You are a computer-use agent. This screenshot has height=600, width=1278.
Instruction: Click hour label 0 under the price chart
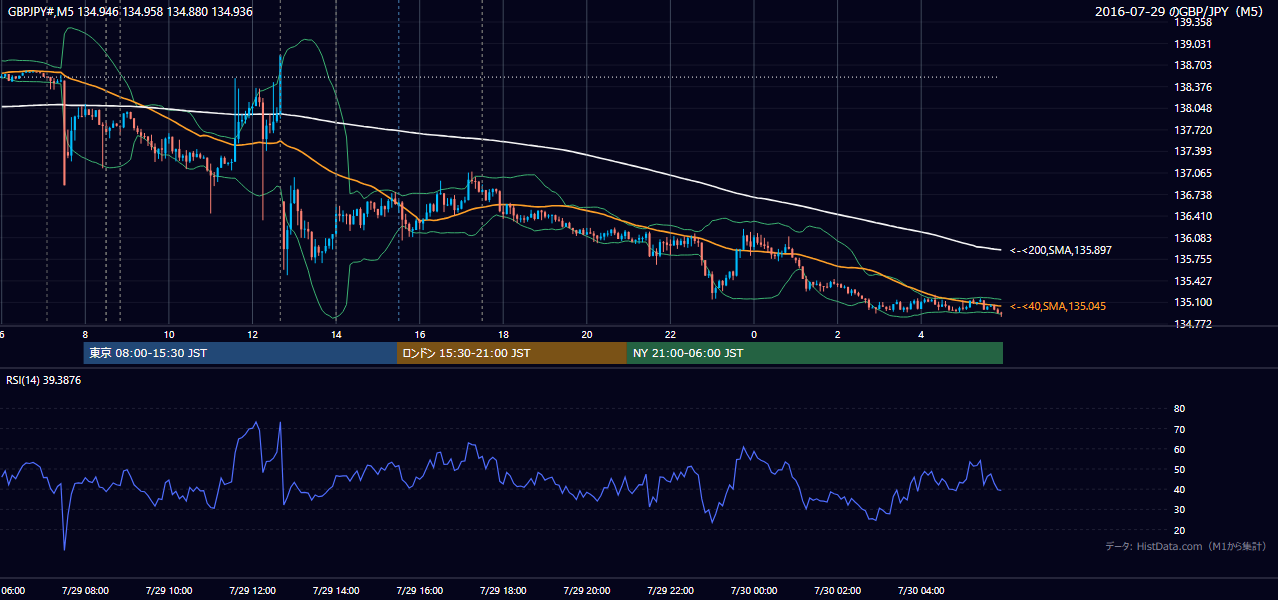[x=754, y=335]
